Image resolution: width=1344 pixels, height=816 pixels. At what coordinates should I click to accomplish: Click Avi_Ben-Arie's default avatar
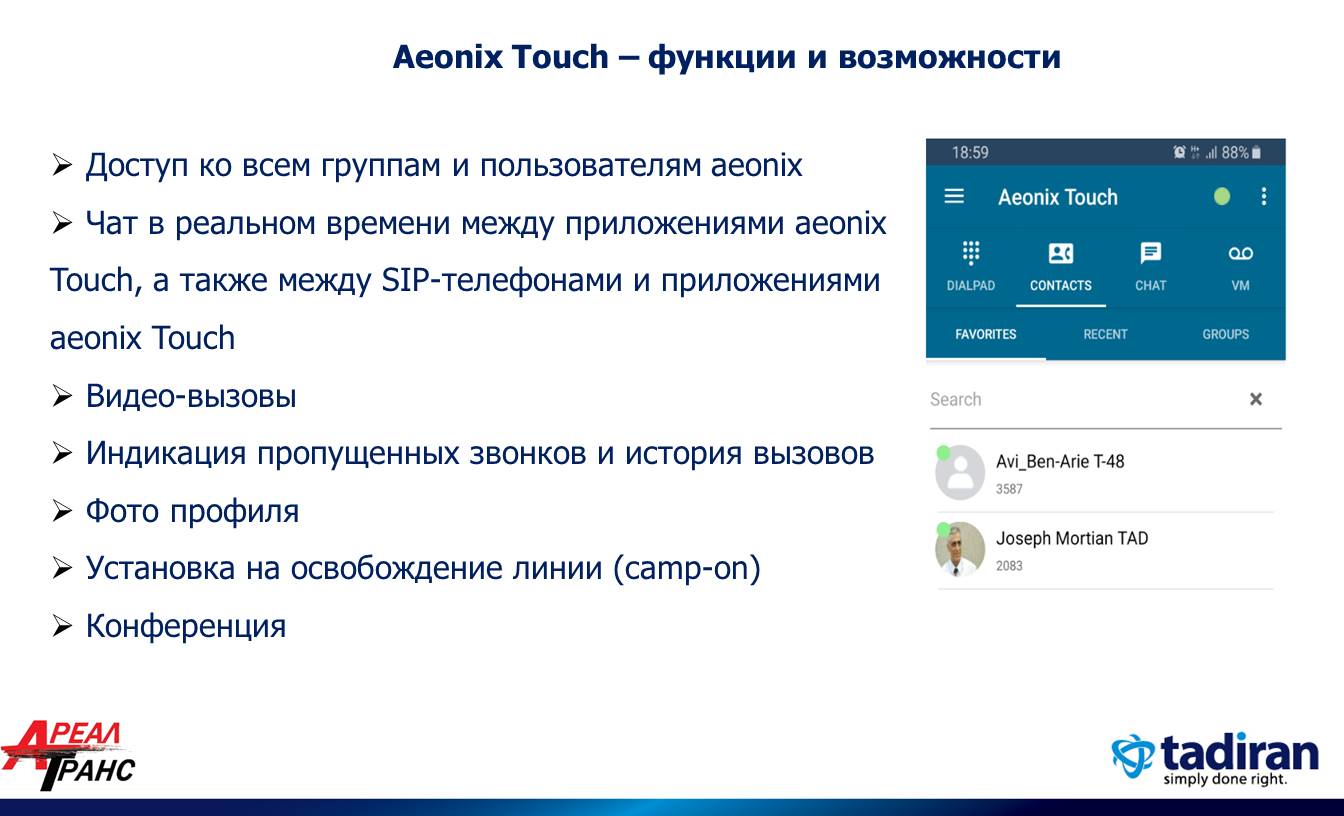click(x=960, y=474)
